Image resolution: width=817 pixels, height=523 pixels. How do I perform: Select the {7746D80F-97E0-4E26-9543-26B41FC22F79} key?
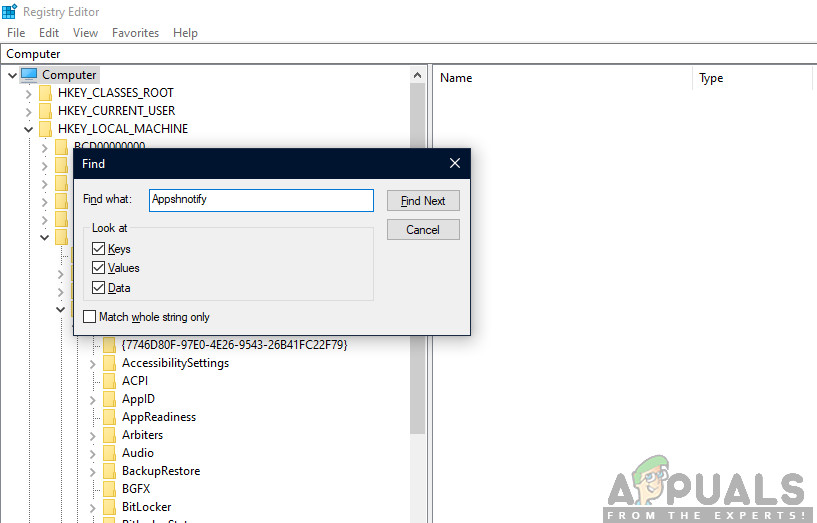click(x=234, y=345)
